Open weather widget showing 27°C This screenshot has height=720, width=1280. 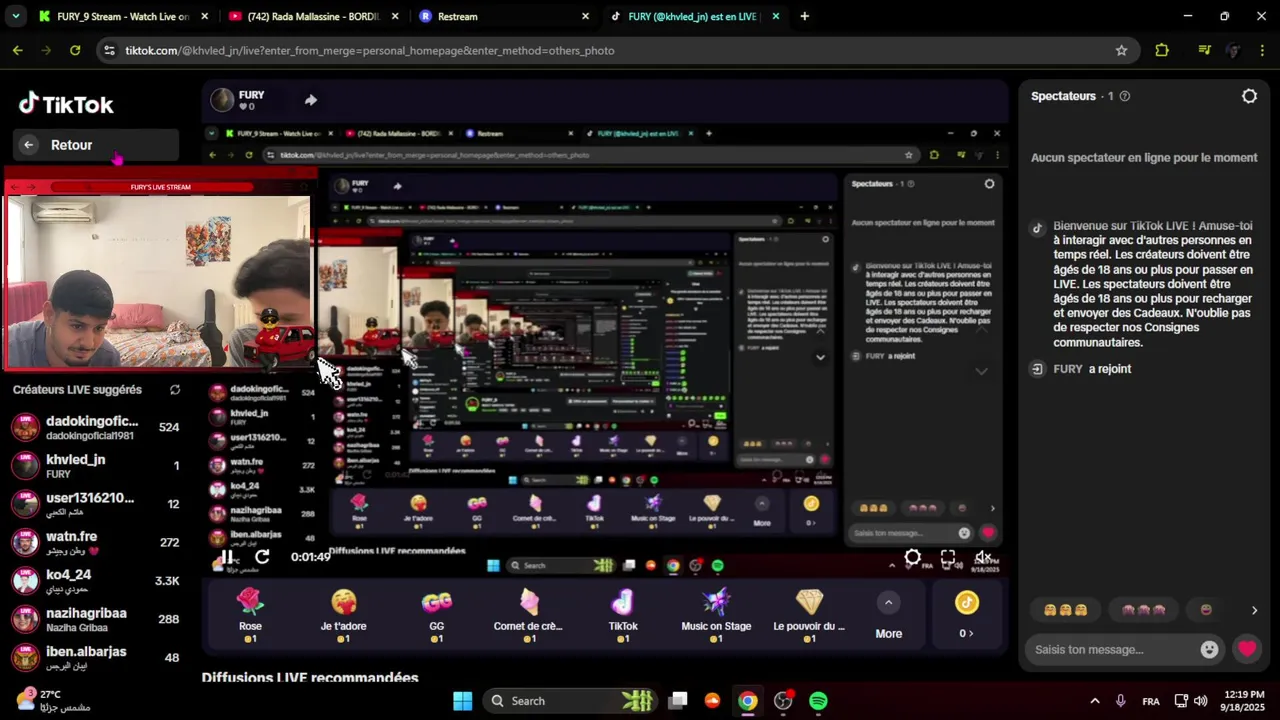52,700
